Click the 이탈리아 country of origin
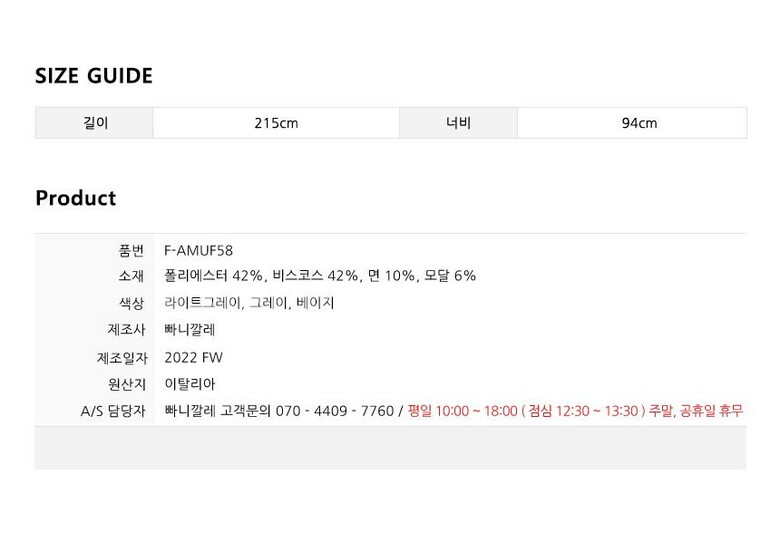780x533 pixels. (189, 383)
